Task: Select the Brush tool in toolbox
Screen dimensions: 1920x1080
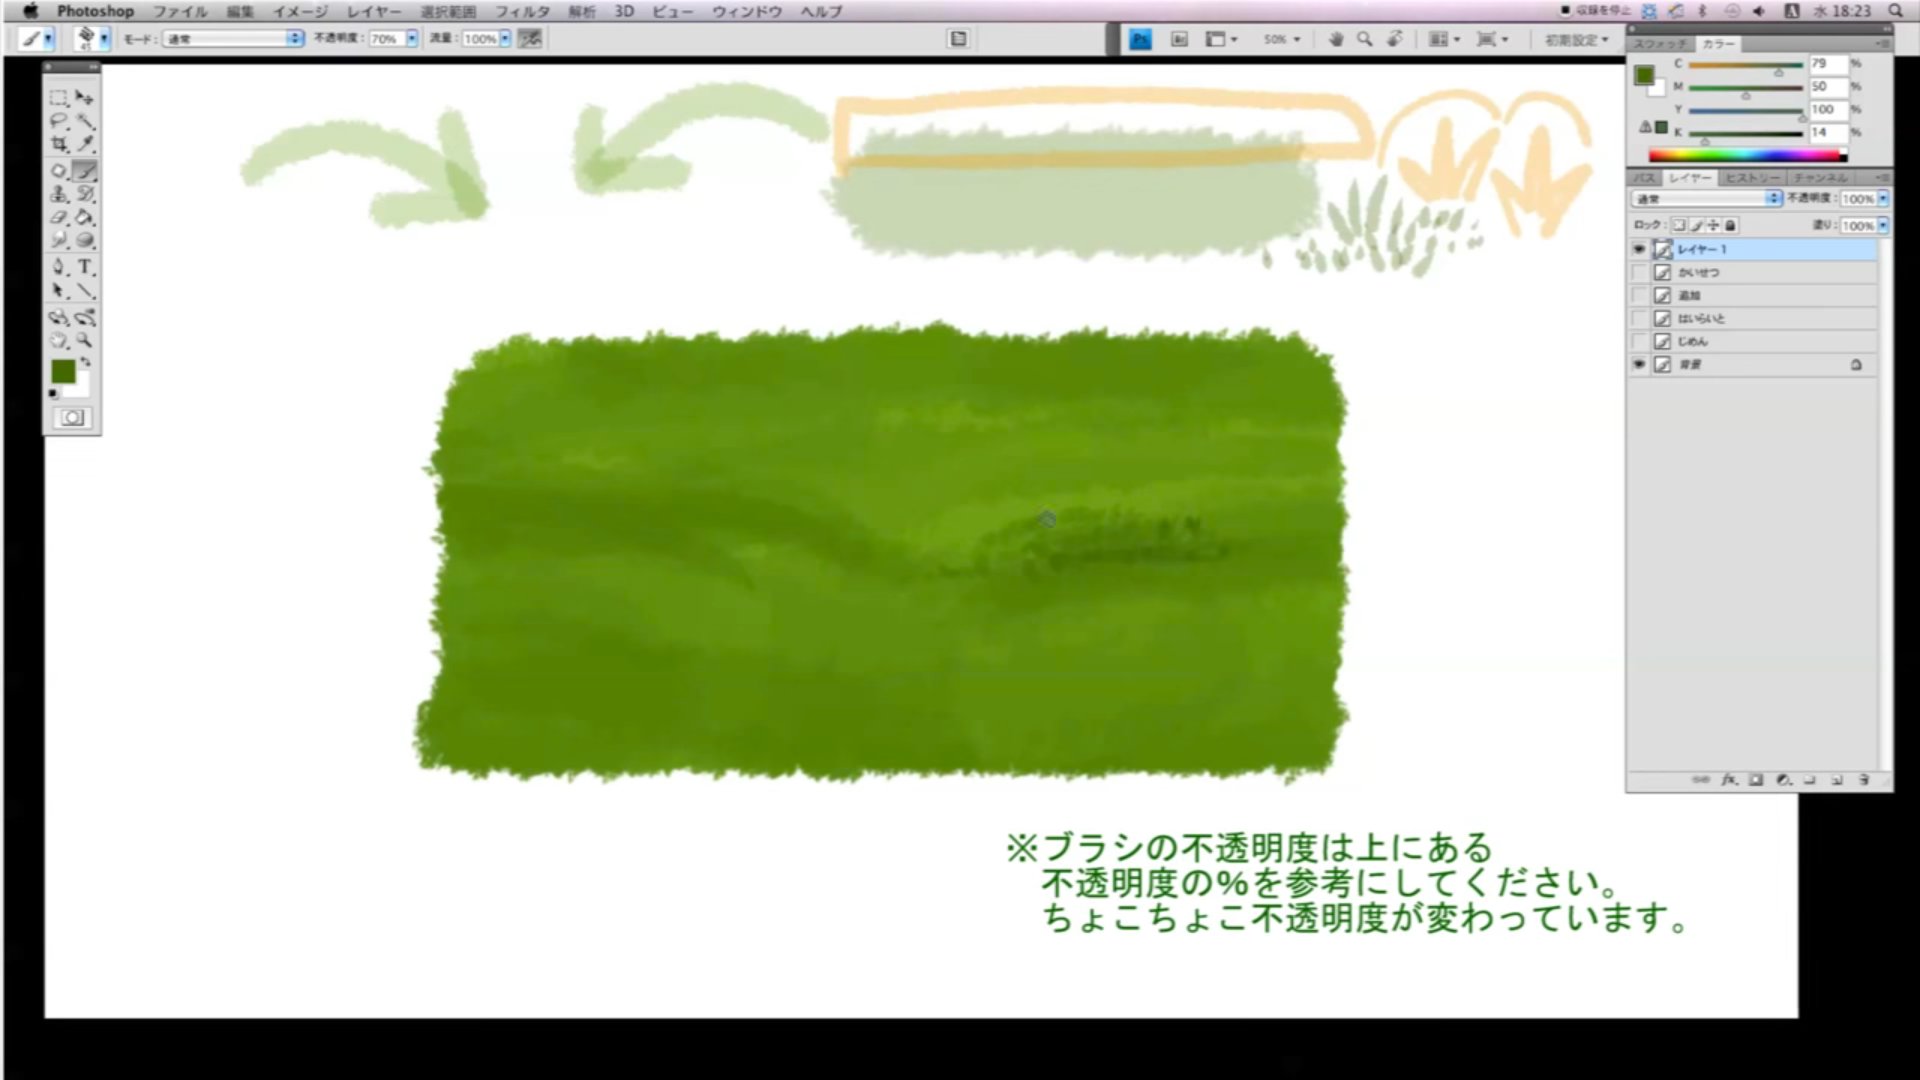Action: 85,171
